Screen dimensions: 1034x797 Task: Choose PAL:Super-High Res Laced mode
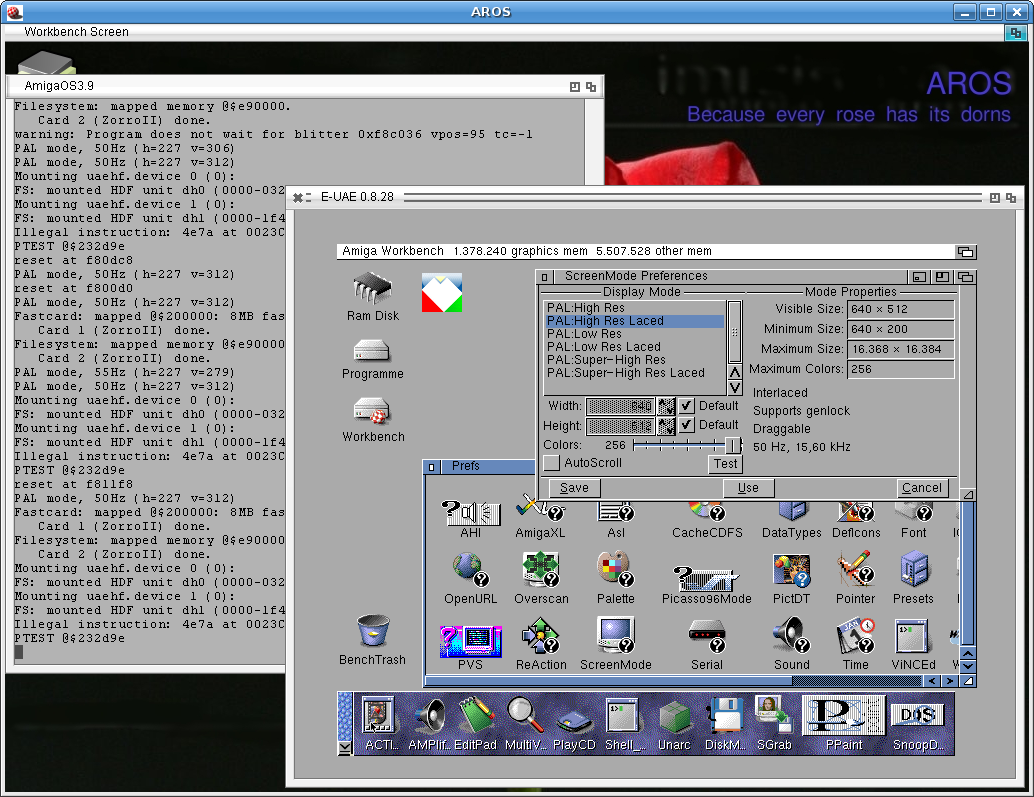(625, 373)
